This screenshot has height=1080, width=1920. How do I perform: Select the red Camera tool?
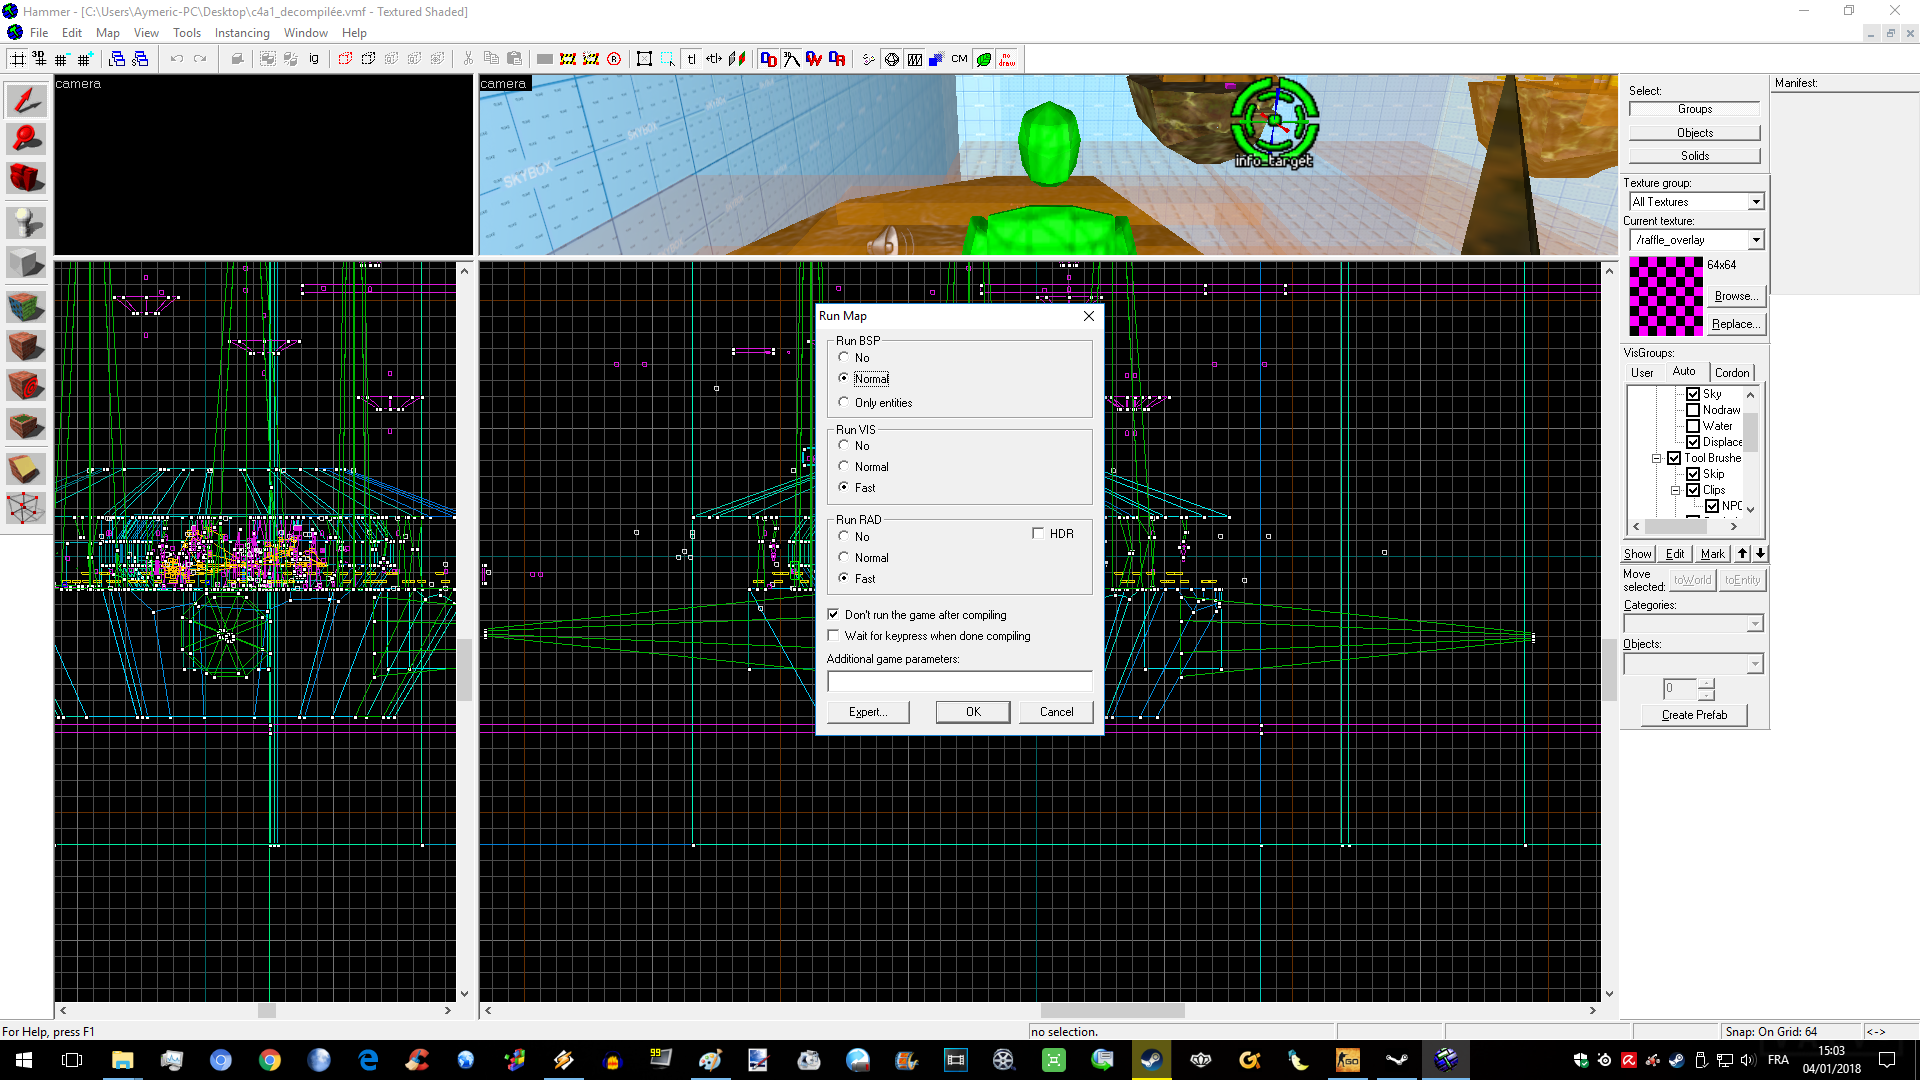[x=26, y=178]
